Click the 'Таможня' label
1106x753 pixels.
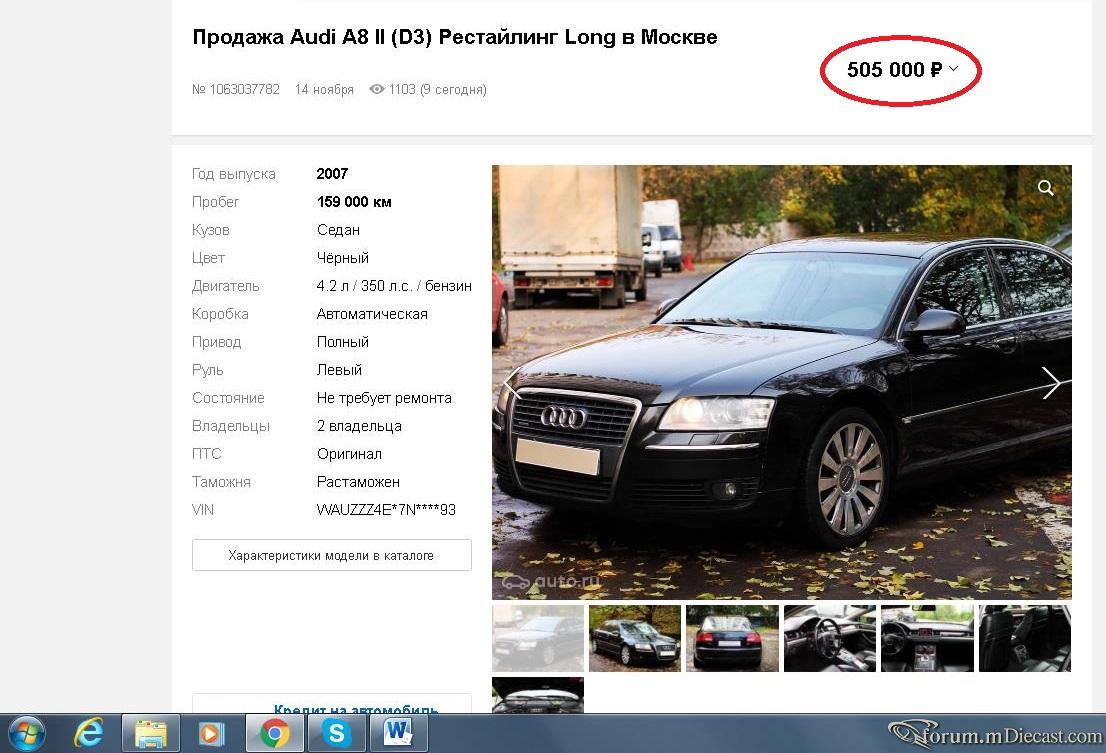pyautogui.click(x=221, y=482)
